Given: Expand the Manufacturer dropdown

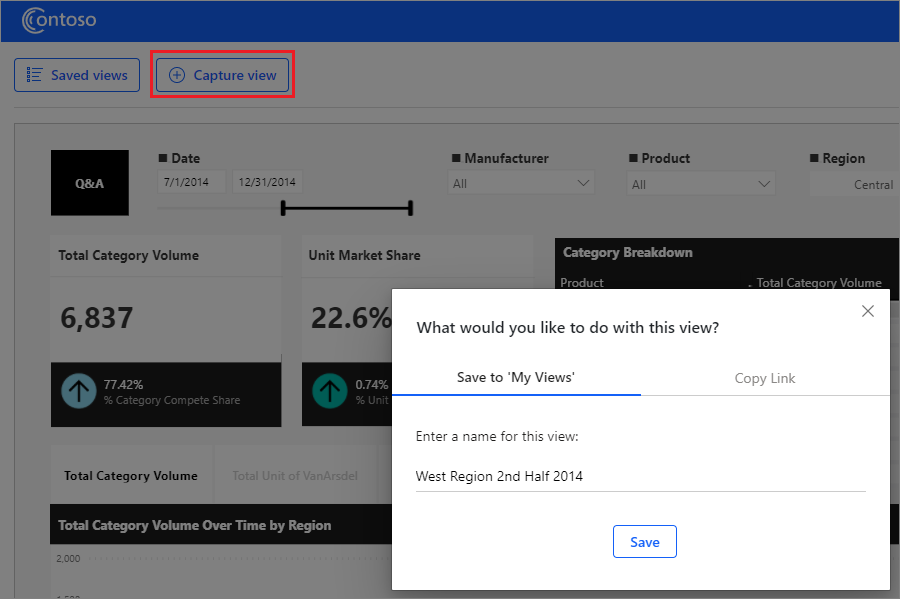Looking at the screenshot, I should [x=521, y=184].
